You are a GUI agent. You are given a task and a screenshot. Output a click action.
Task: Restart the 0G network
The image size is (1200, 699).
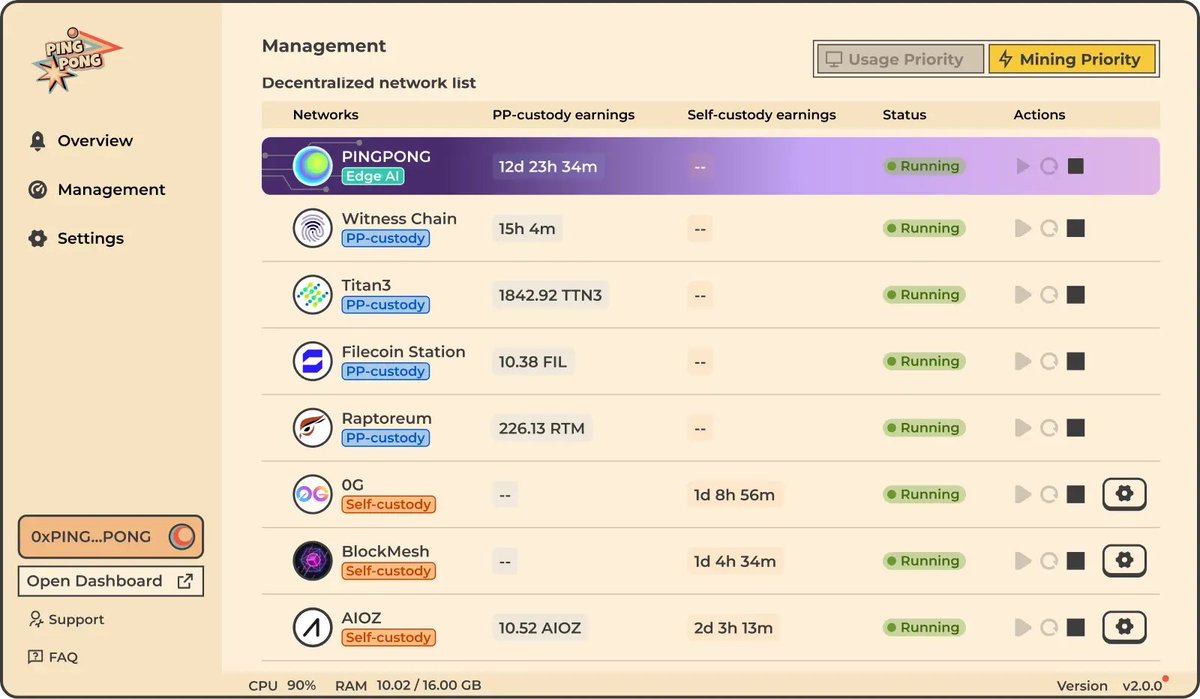coord(1049,494)
